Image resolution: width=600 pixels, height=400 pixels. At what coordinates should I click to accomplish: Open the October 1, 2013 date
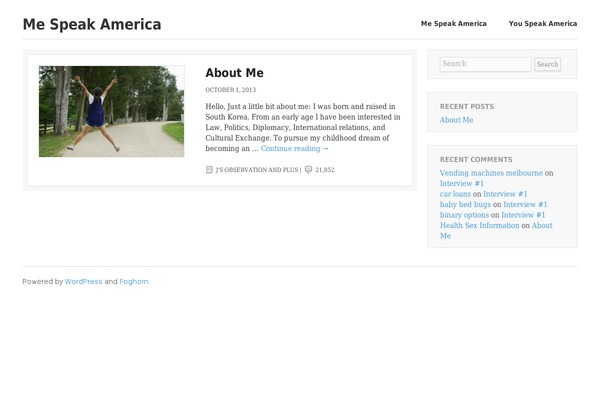[x=230, y=90]
